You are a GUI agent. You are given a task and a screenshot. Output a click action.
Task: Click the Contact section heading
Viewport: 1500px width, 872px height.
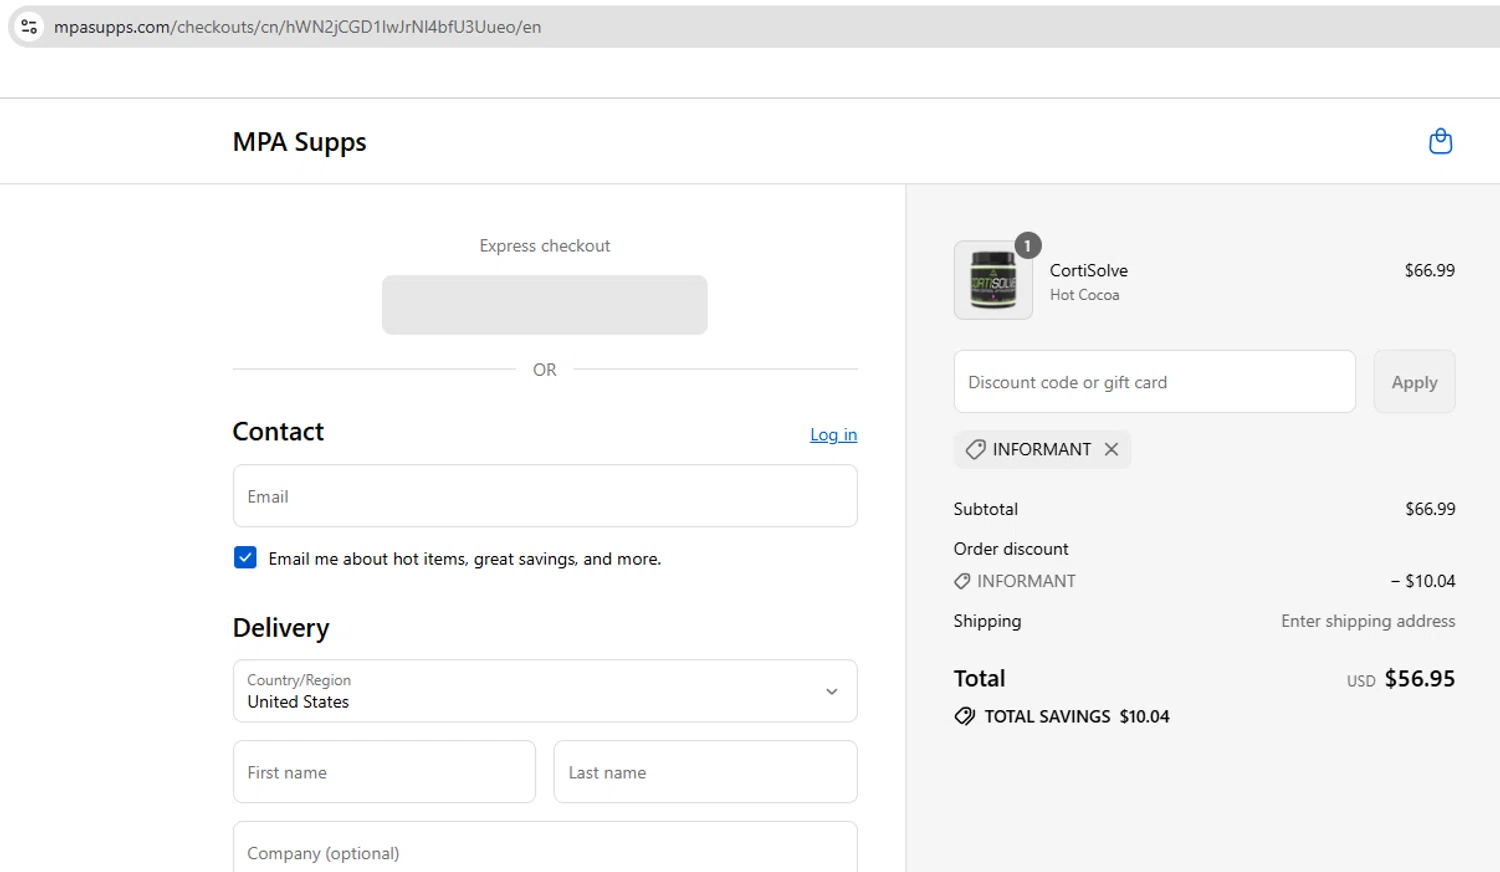pyautogui.click(x=278, y=431)
